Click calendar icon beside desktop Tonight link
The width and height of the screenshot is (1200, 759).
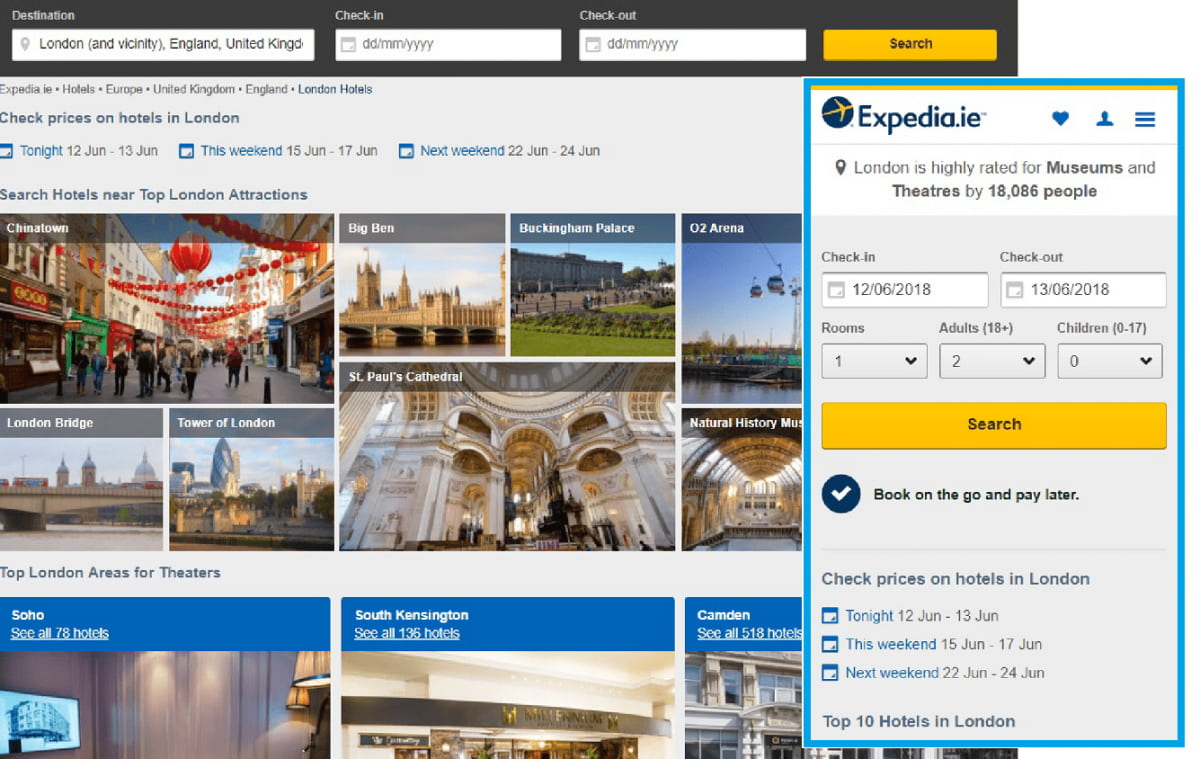(x=6, y=151)
